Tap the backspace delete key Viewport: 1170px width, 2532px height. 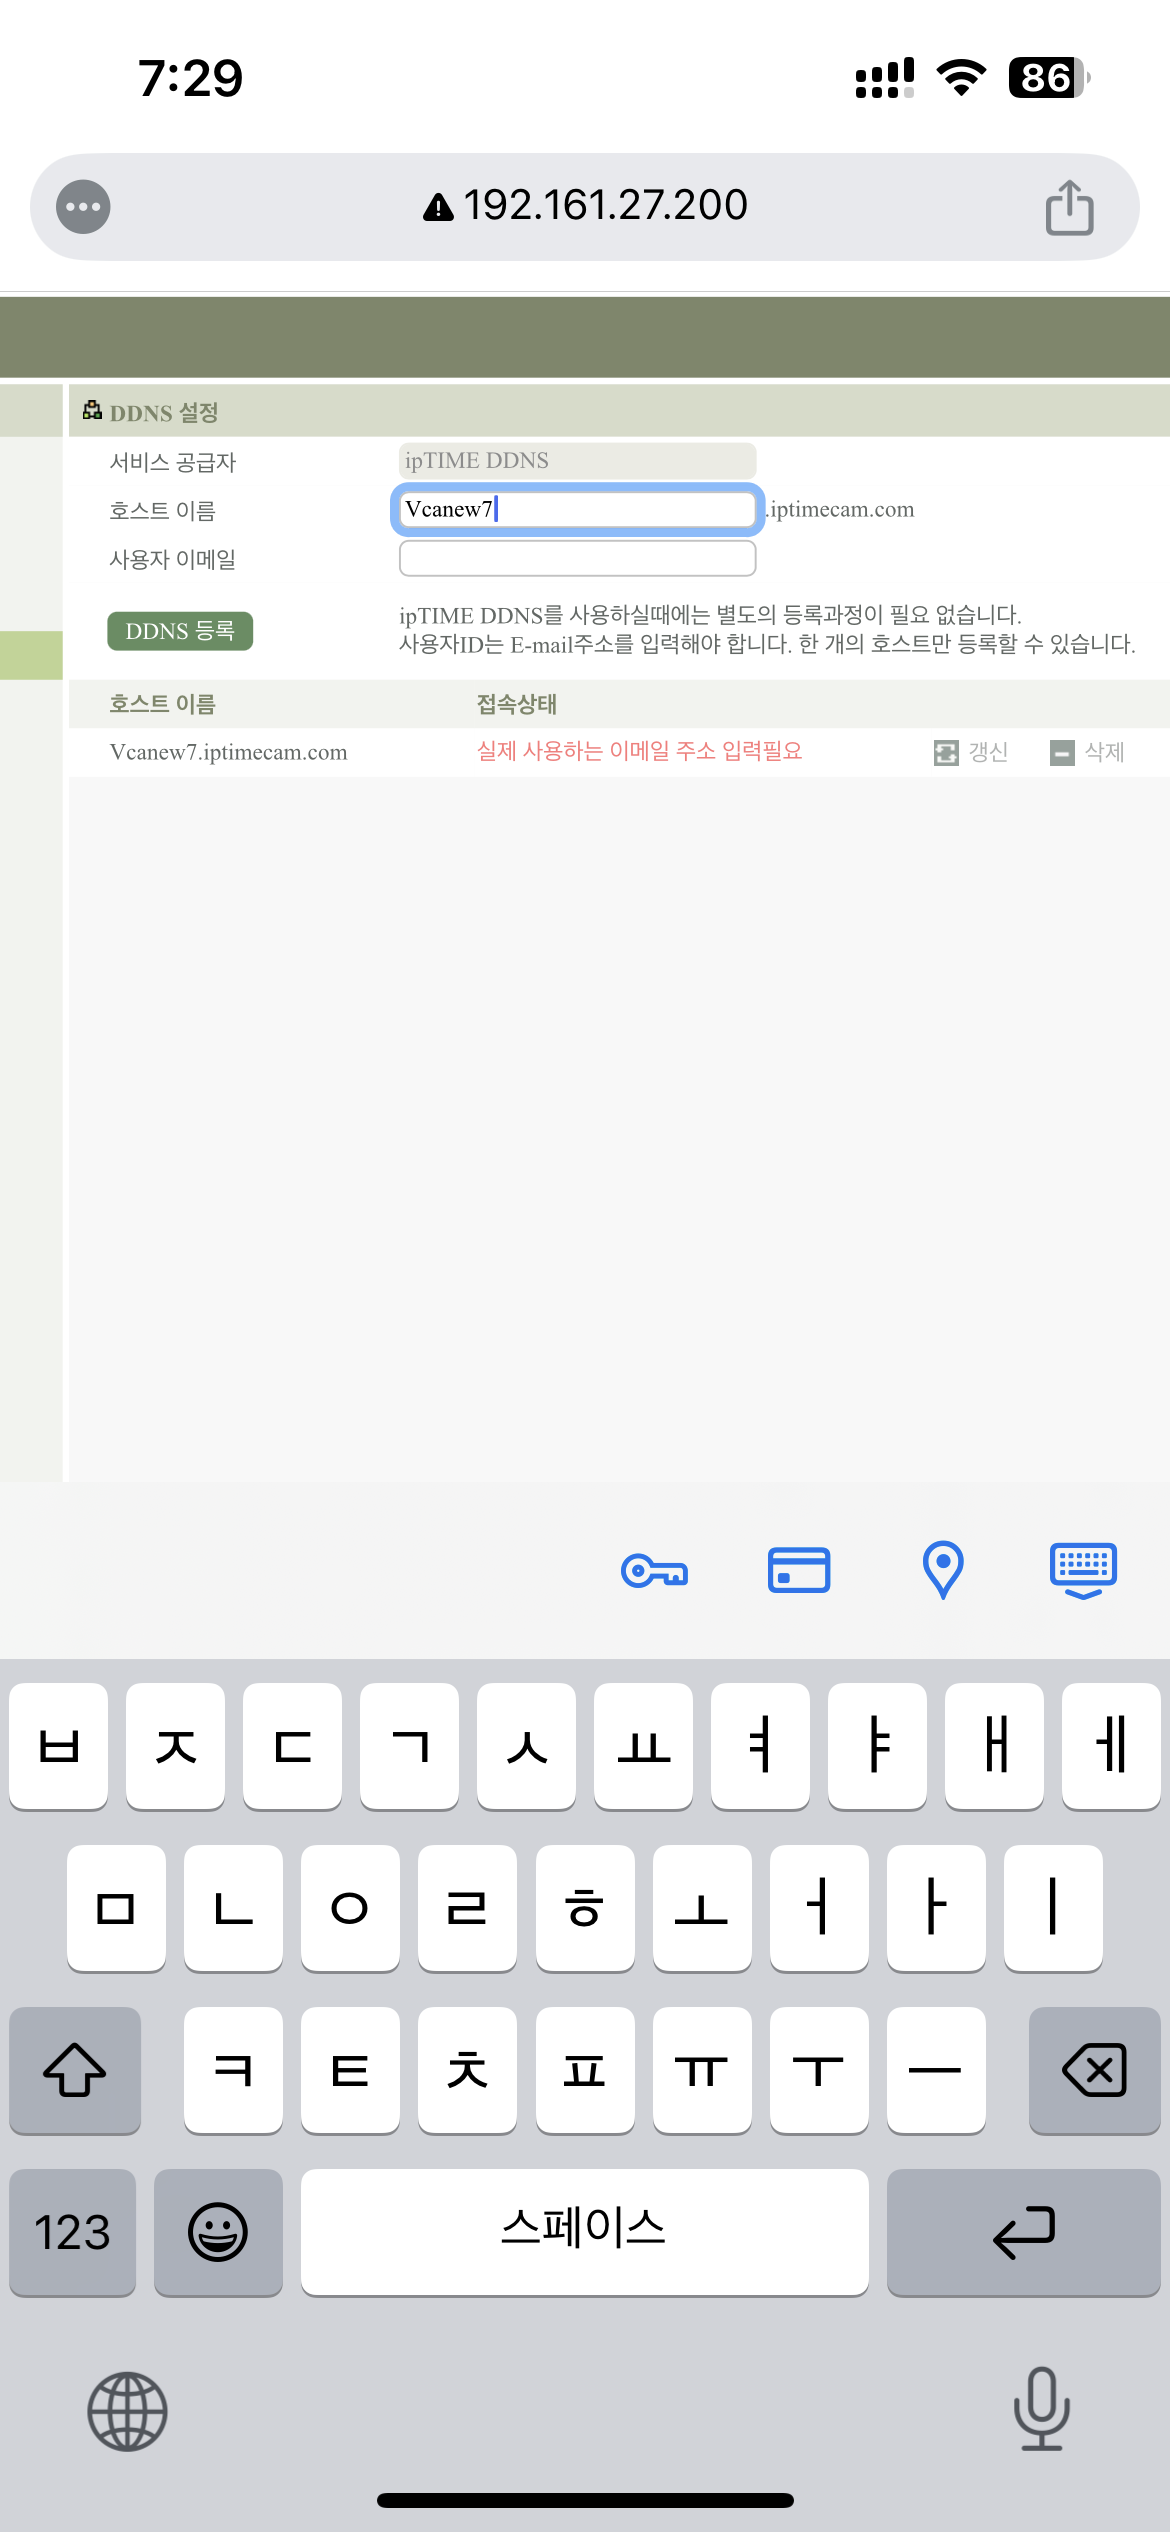tap(1094, 2070)
